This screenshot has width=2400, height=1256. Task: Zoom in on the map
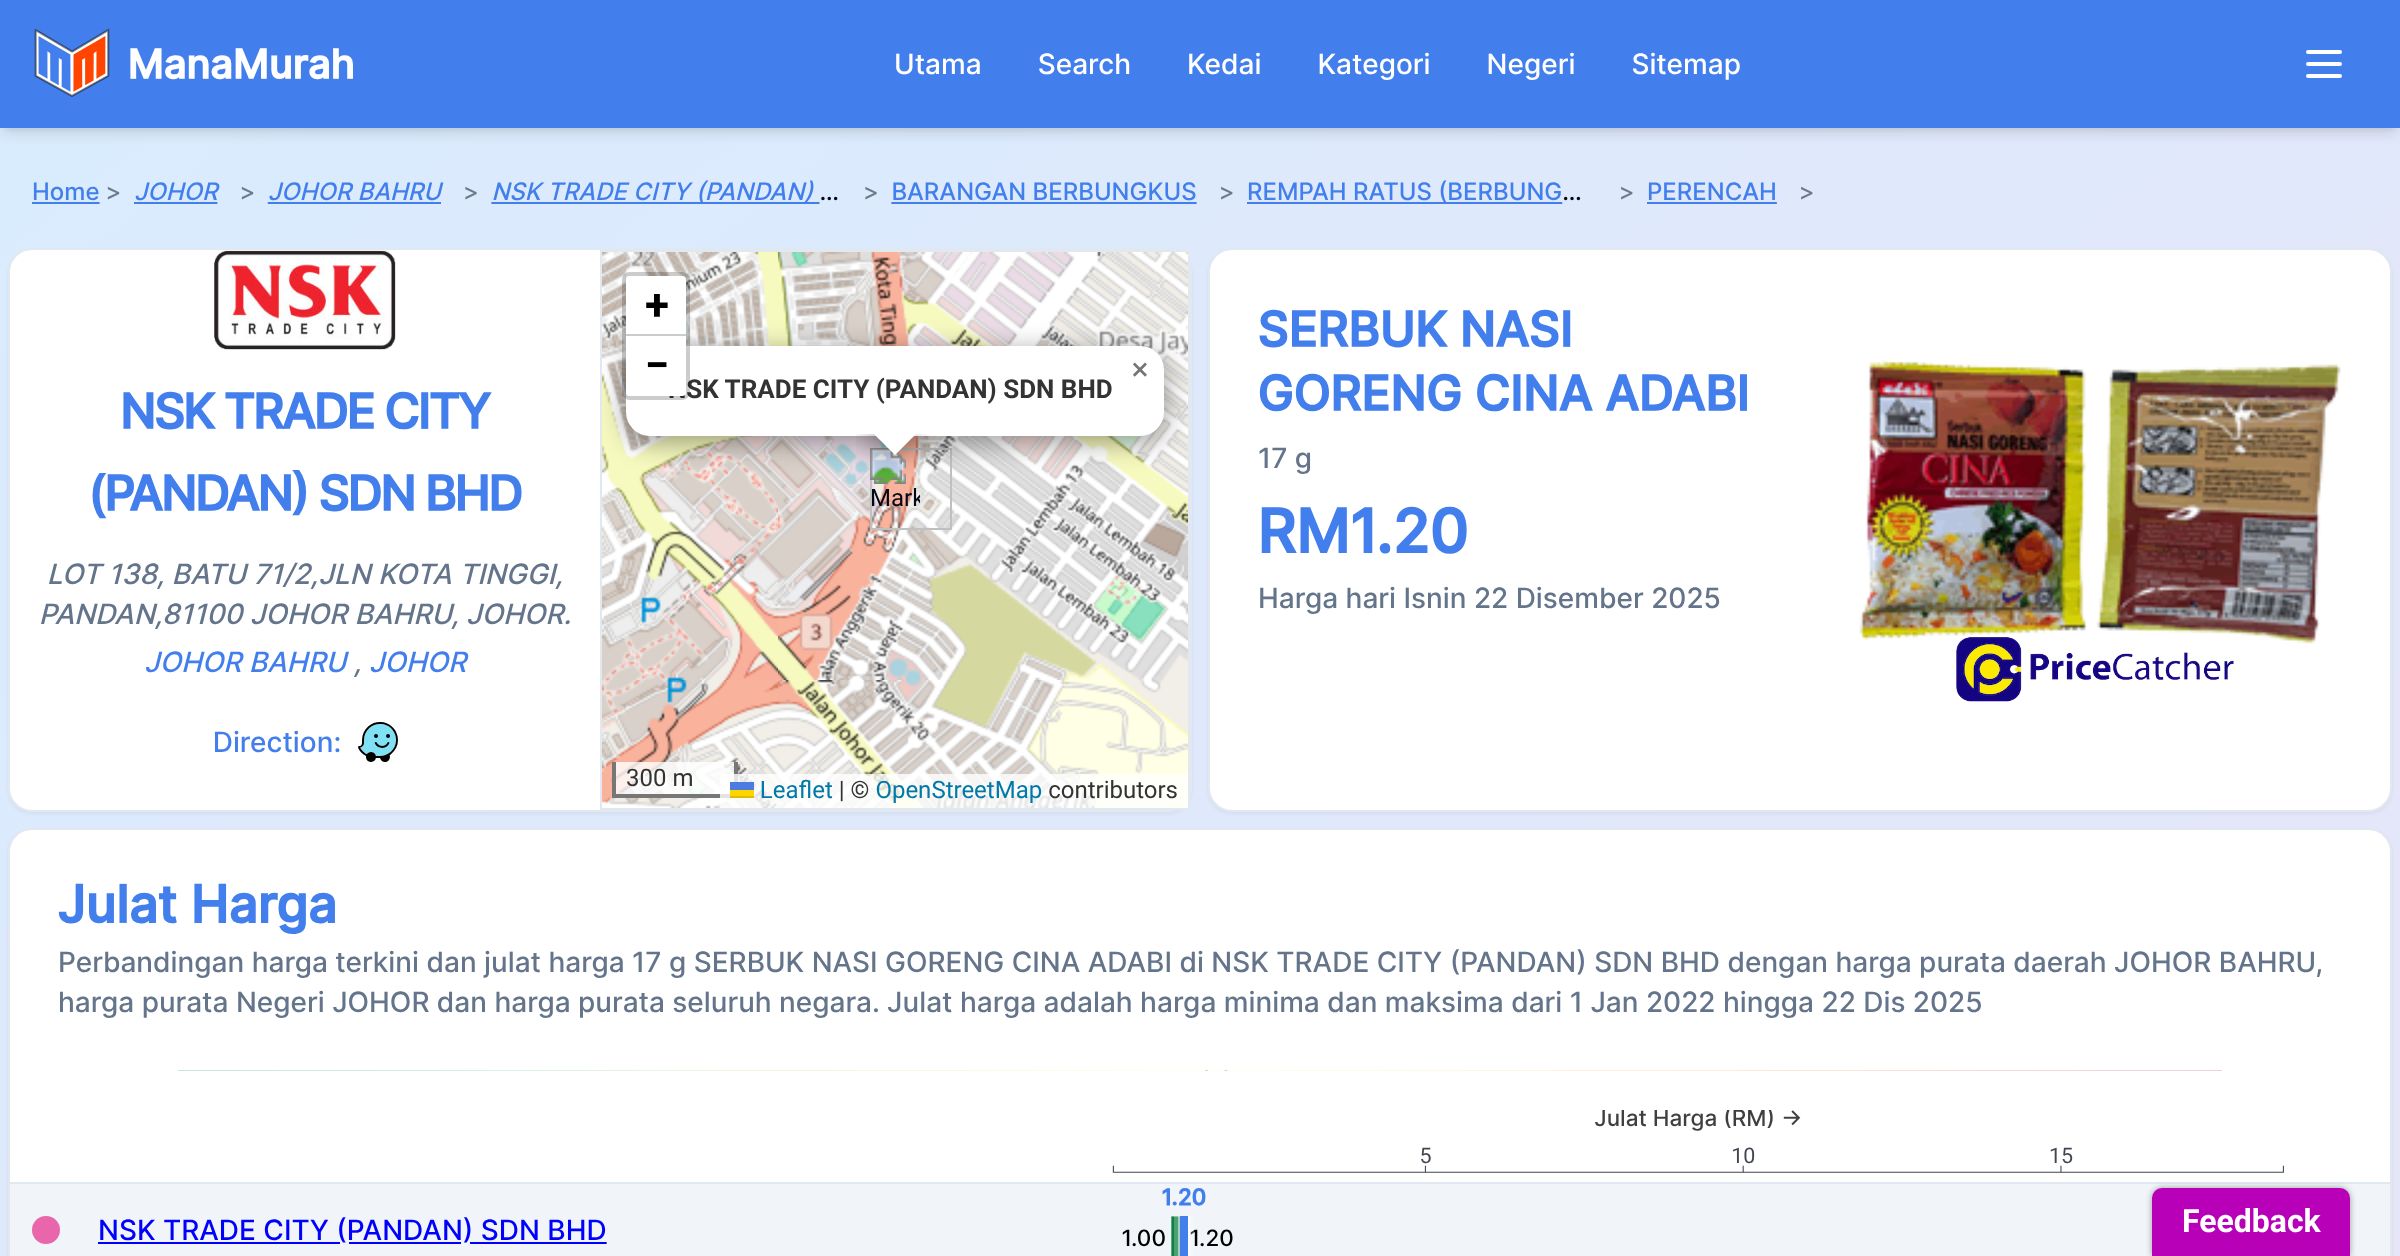pyautogui.click(x=656, y=305)
